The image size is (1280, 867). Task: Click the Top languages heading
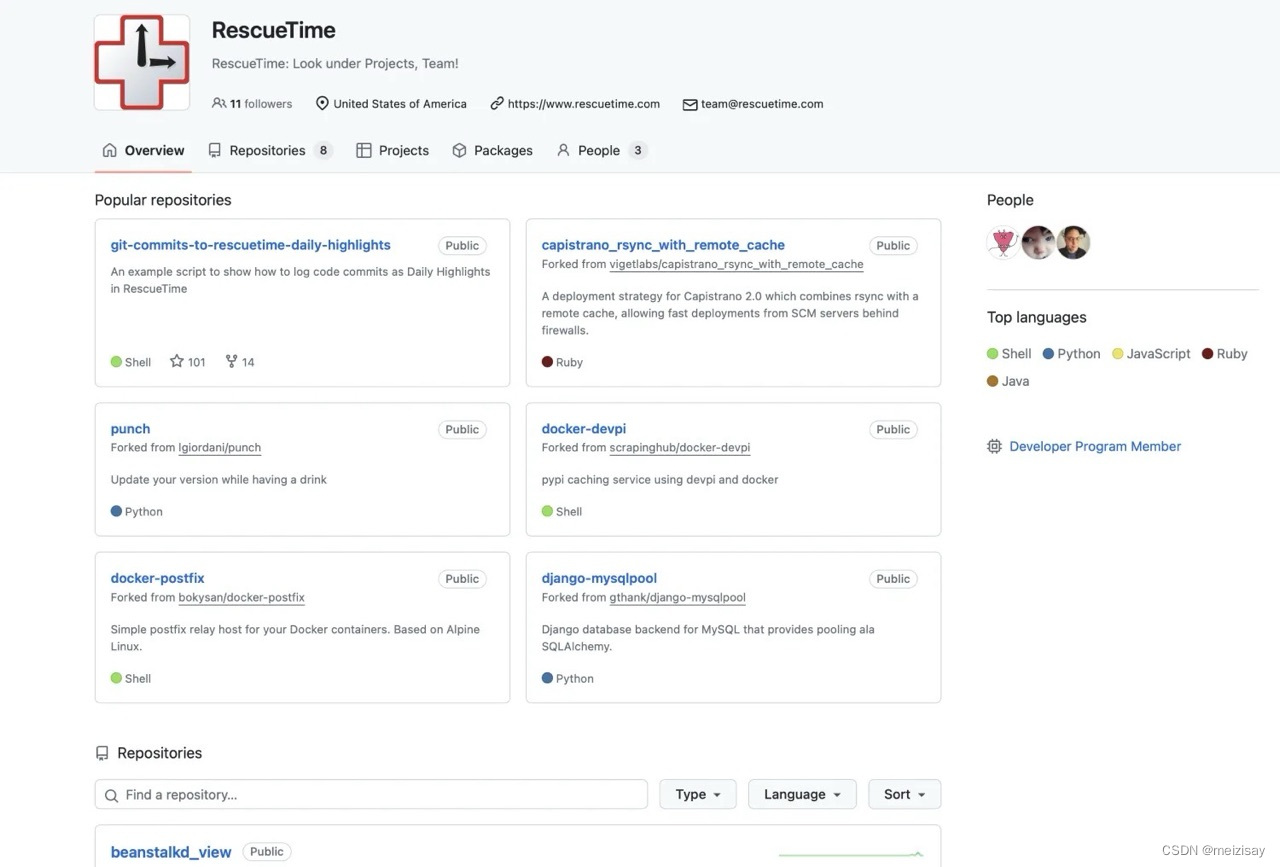(x=1037, y=317)
